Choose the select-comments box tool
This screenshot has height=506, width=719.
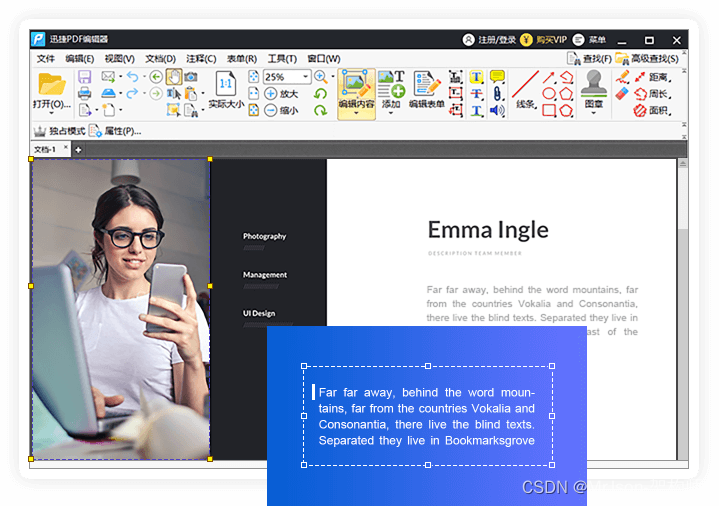173,110
